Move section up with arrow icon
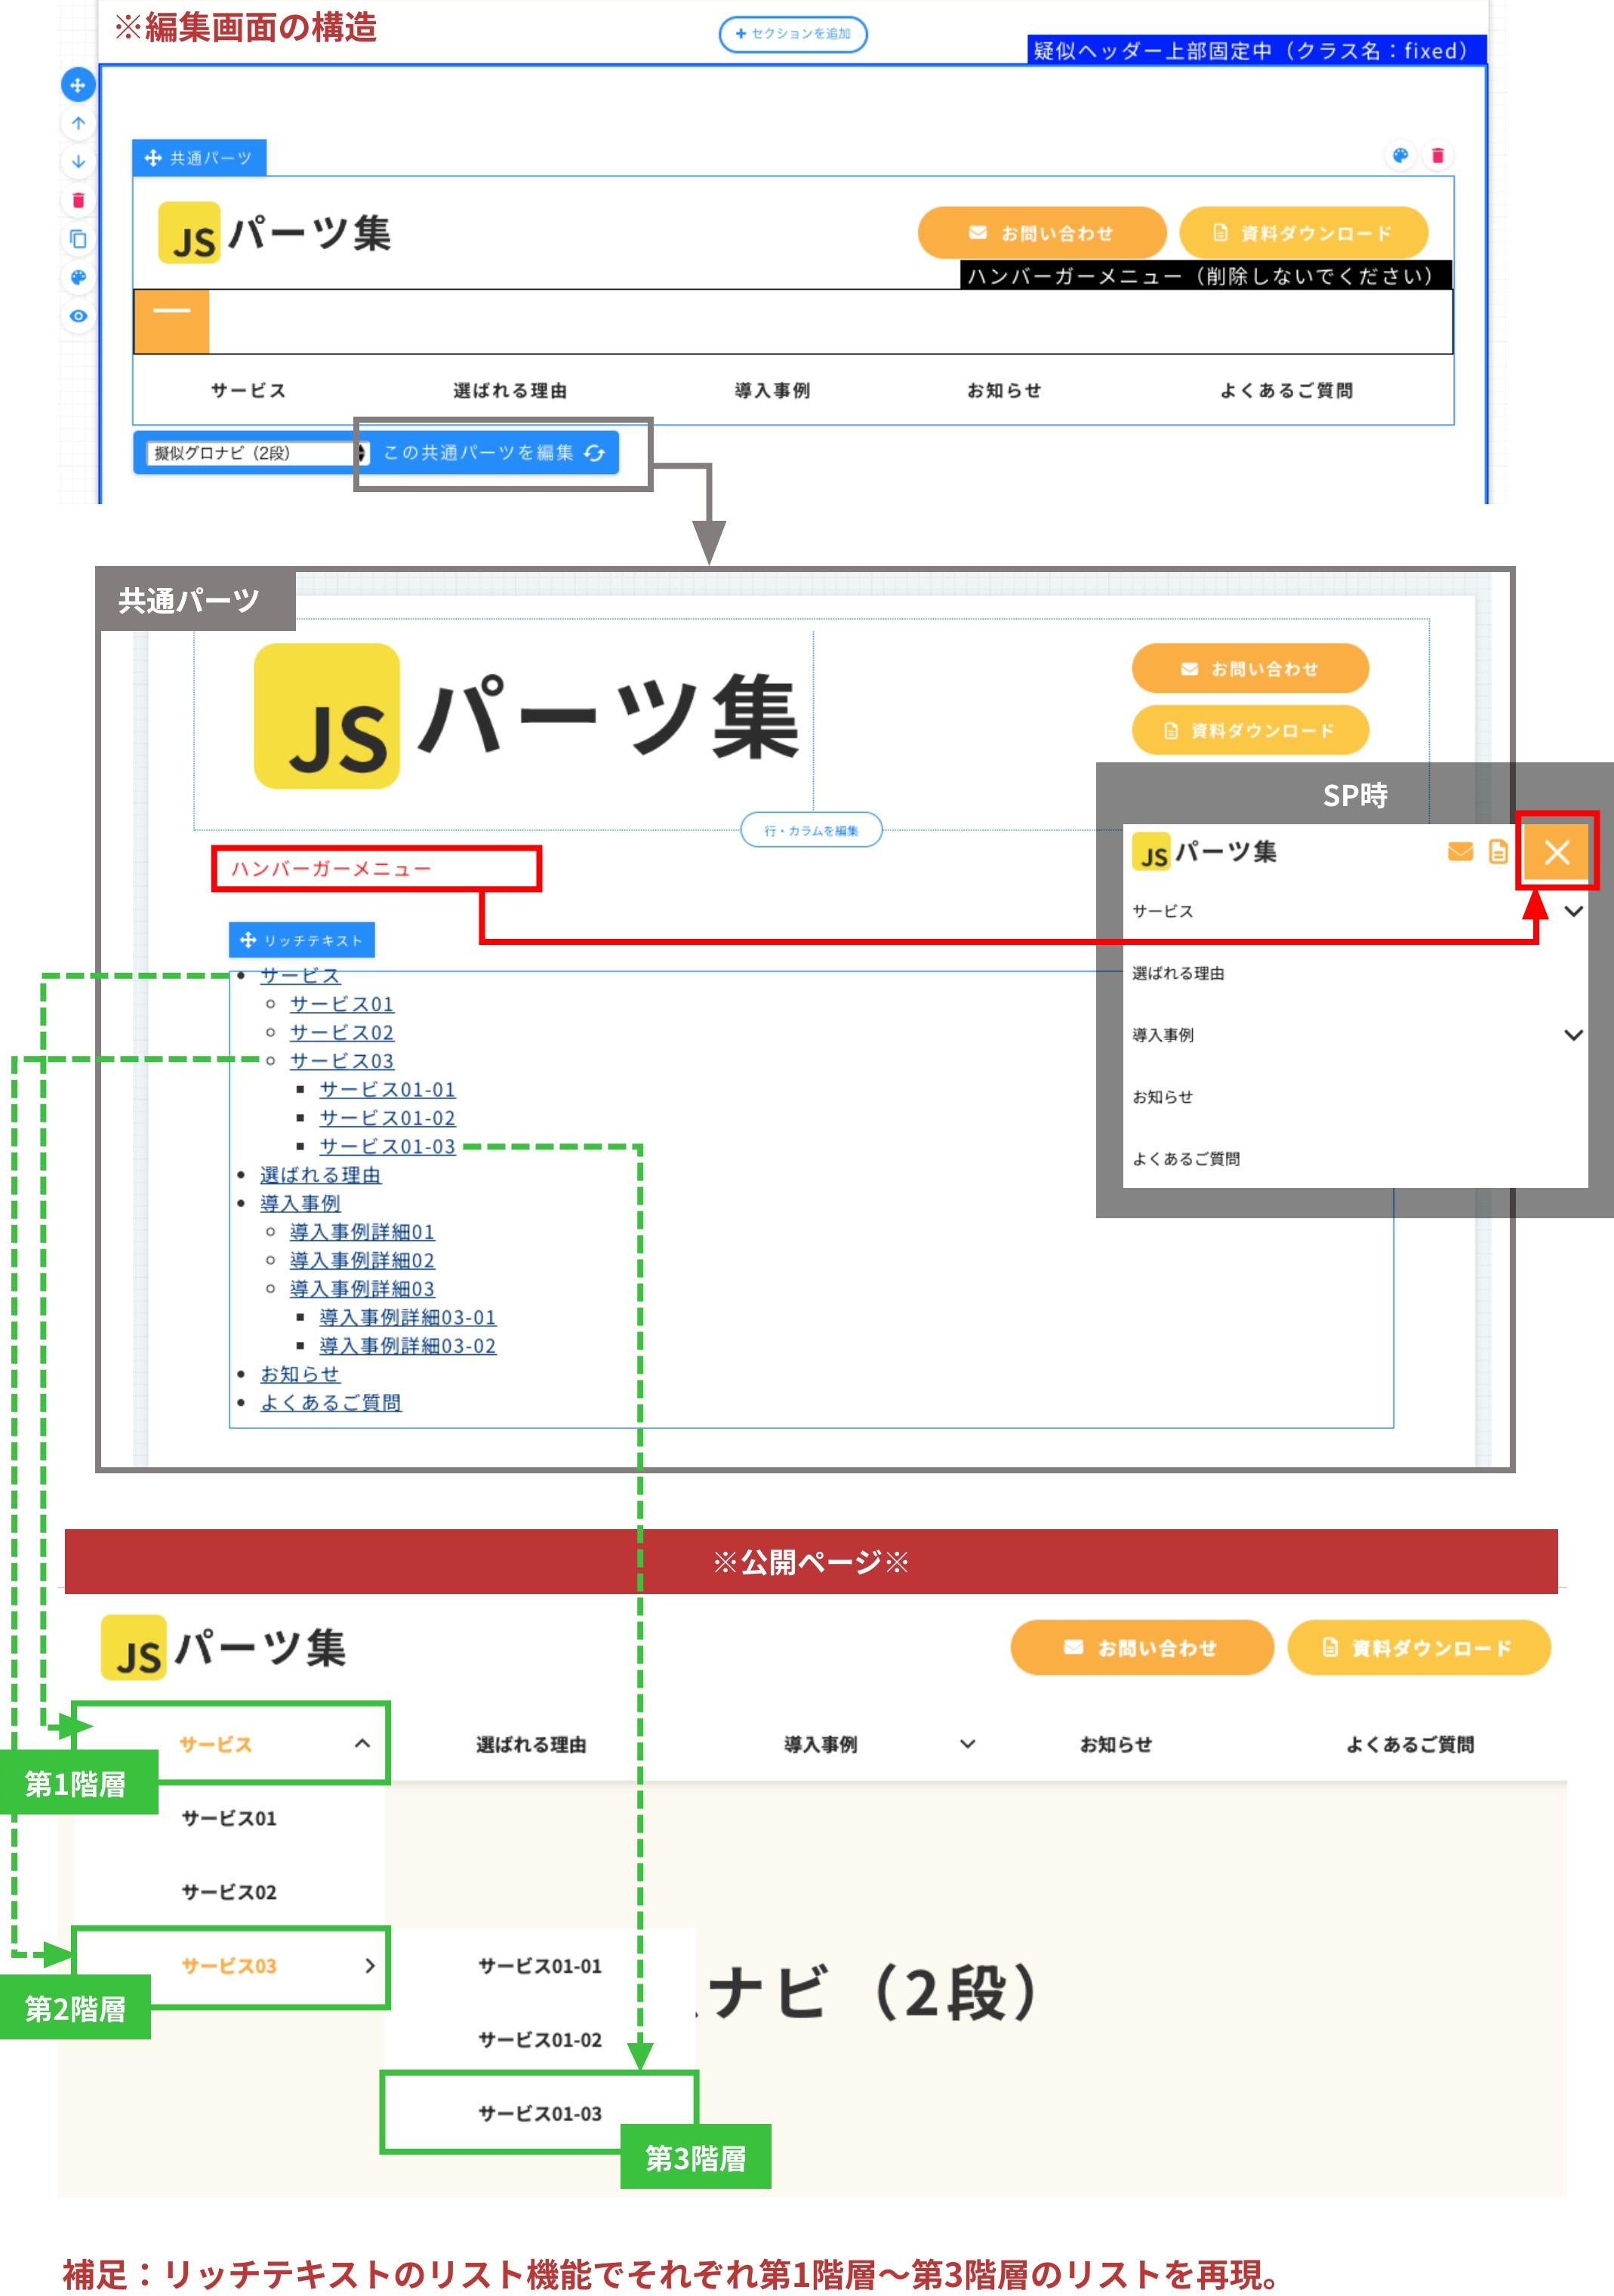1614x2296 pixels. [78, 123]
